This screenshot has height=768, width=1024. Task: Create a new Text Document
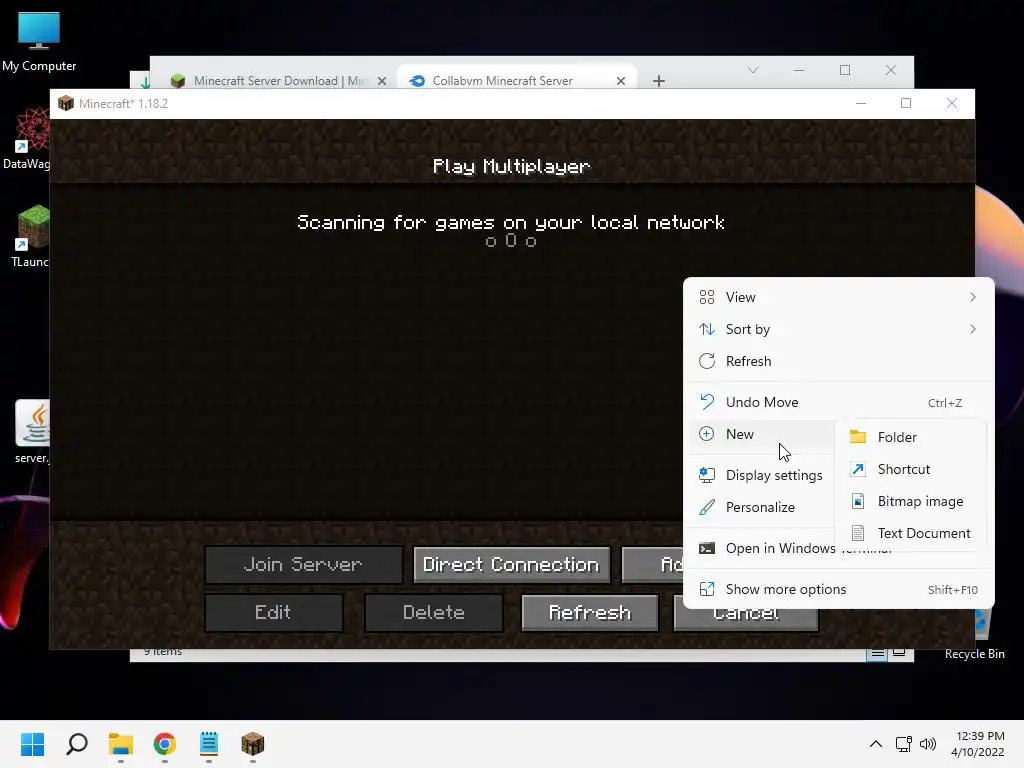point(910,534)
